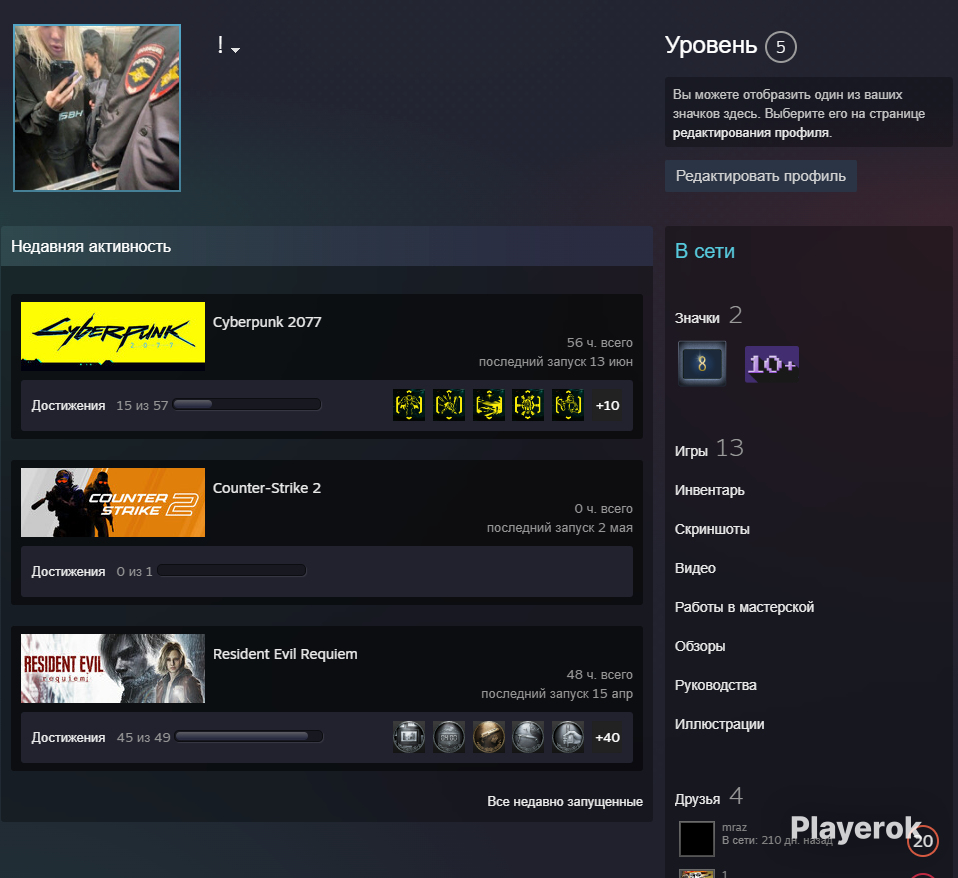Open Инвентарь from the sidebar
The image size is (958, 878).
709,491
